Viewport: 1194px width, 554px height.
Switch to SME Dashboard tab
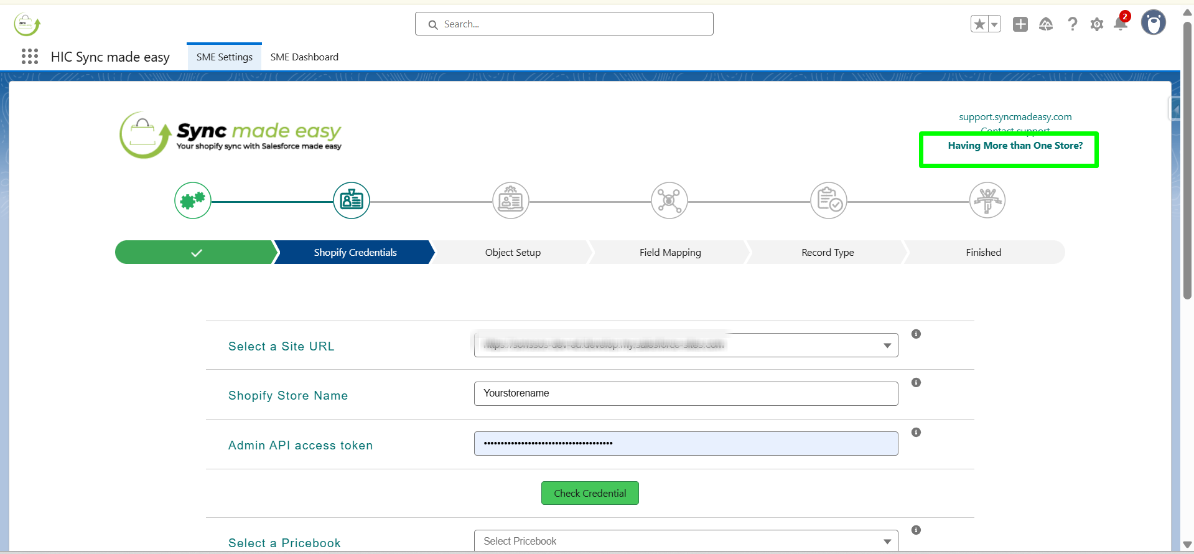(305, 57)
